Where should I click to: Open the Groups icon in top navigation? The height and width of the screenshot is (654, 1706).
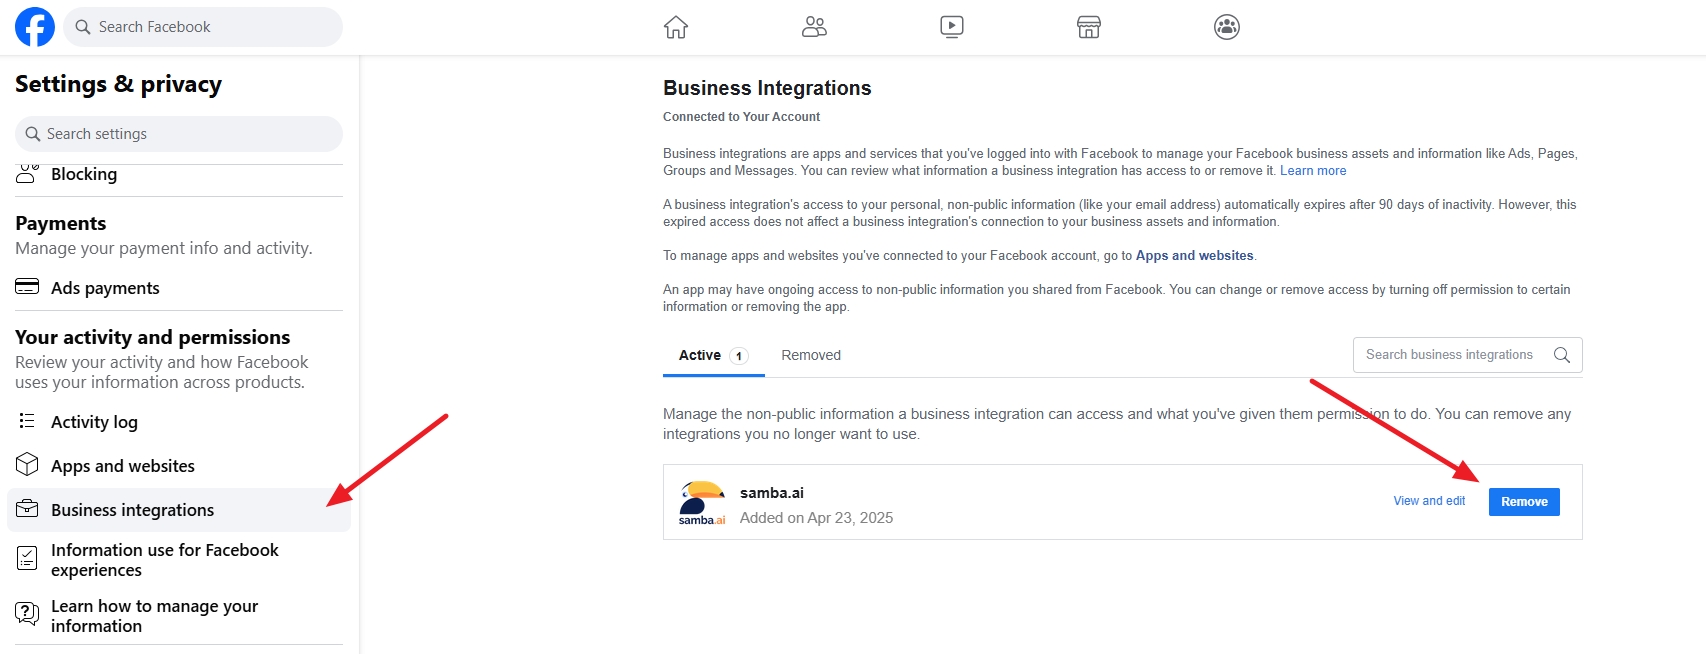tap(1226, 27)
